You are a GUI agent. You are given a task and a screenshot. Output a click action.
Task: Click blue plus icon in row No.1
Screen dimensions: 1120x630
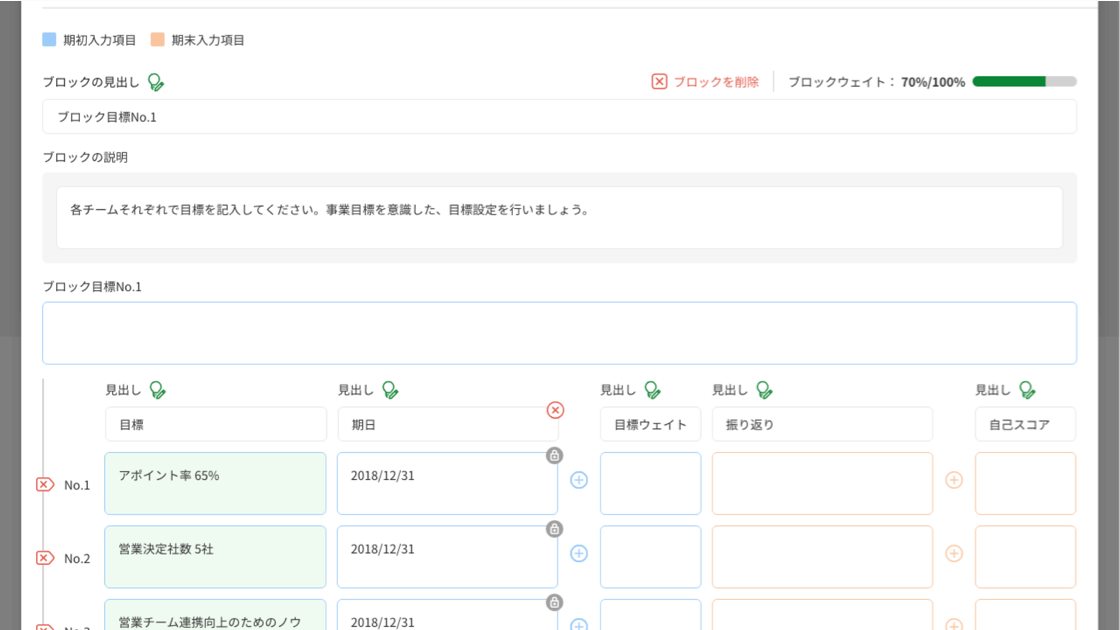click(579, 480)
